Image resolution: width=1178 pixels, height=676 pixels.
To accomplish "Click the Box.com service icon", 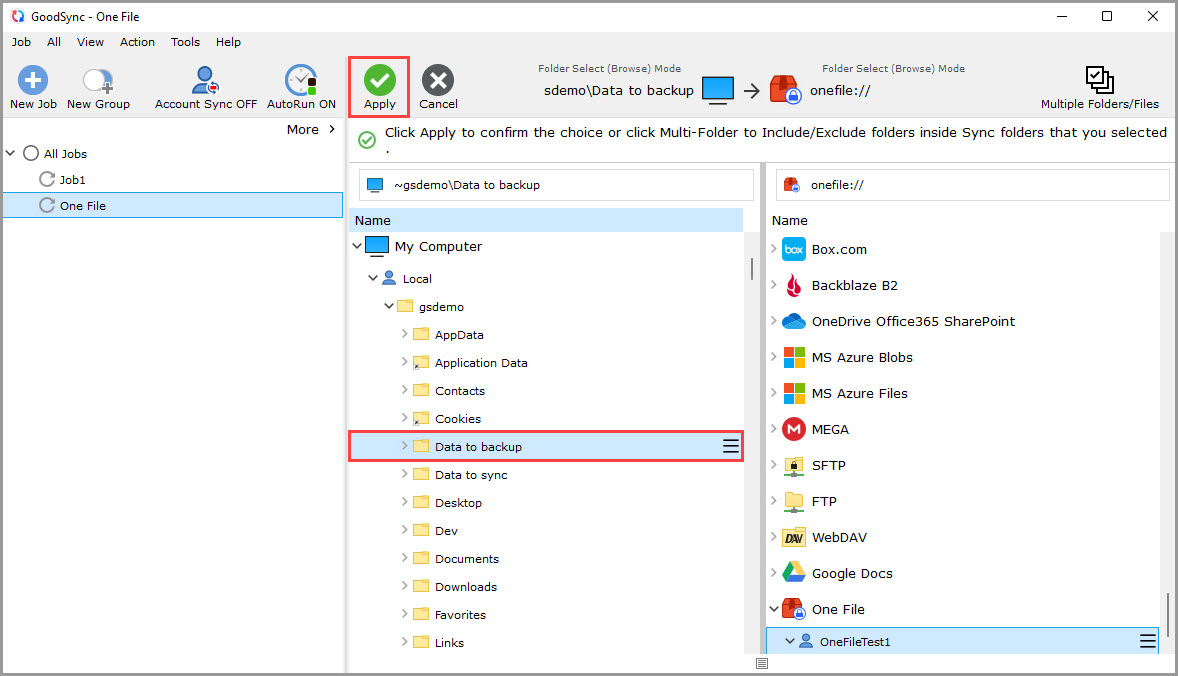I will tap(793, 249).
